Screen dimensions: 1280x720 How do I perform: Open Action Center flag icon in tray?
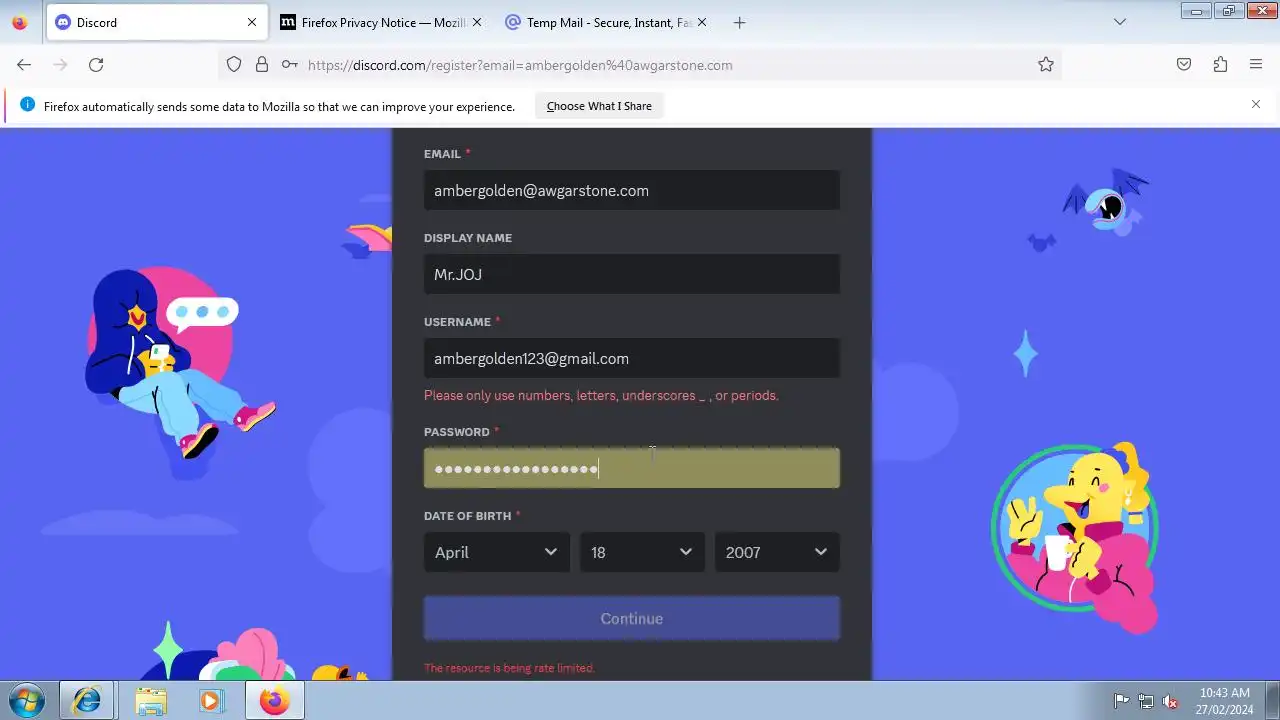[1122, 702]
